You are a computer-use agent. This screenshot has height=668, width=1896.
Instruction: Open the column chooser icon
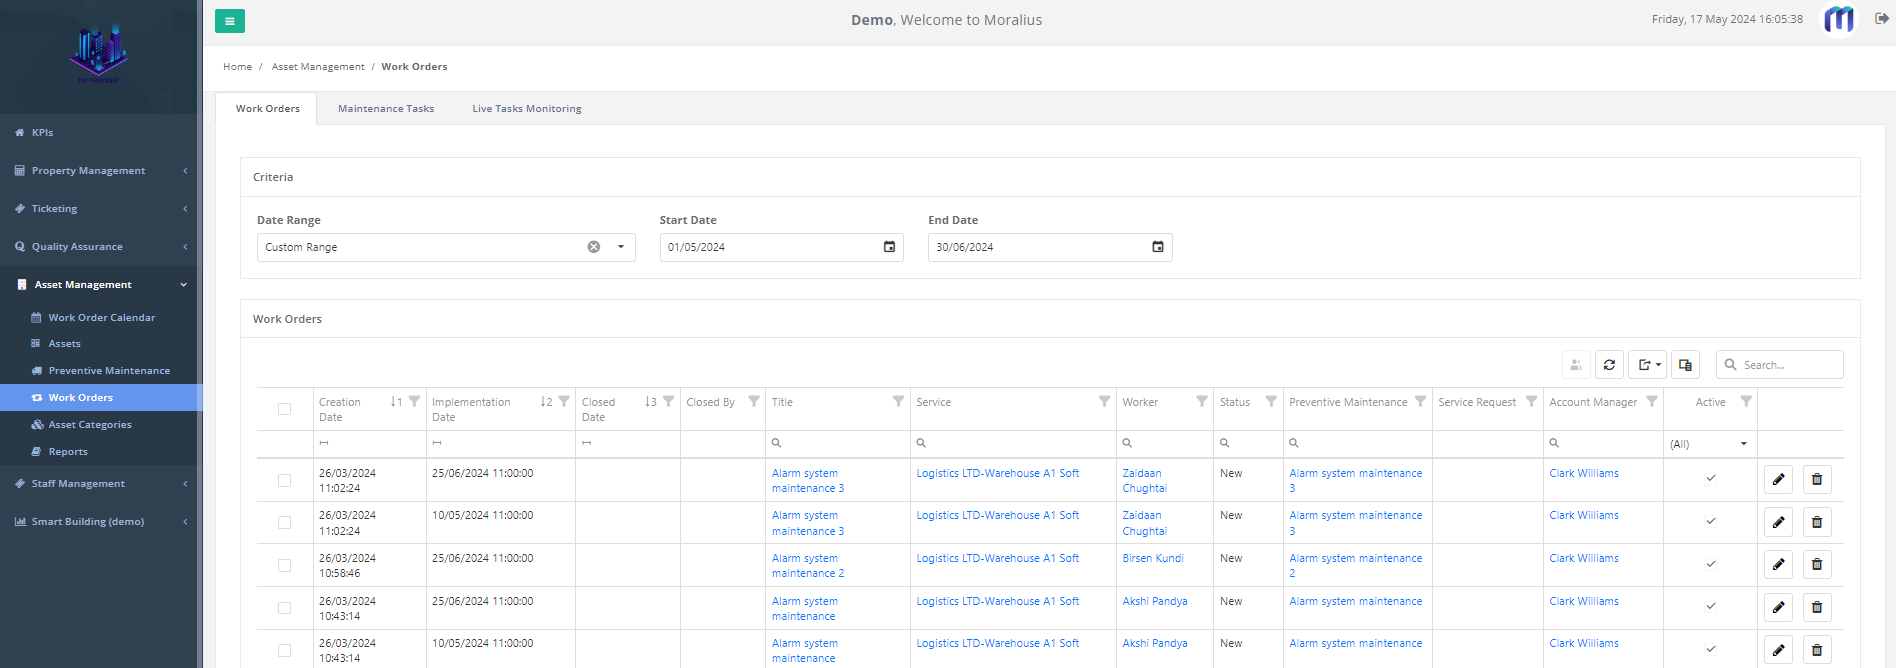(x=1685, y=365)
